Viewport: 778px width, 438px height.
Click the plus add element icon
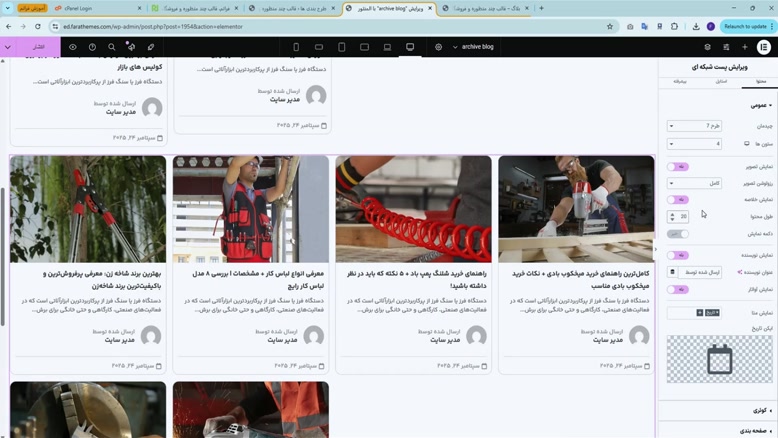click(x=744, y=47)
